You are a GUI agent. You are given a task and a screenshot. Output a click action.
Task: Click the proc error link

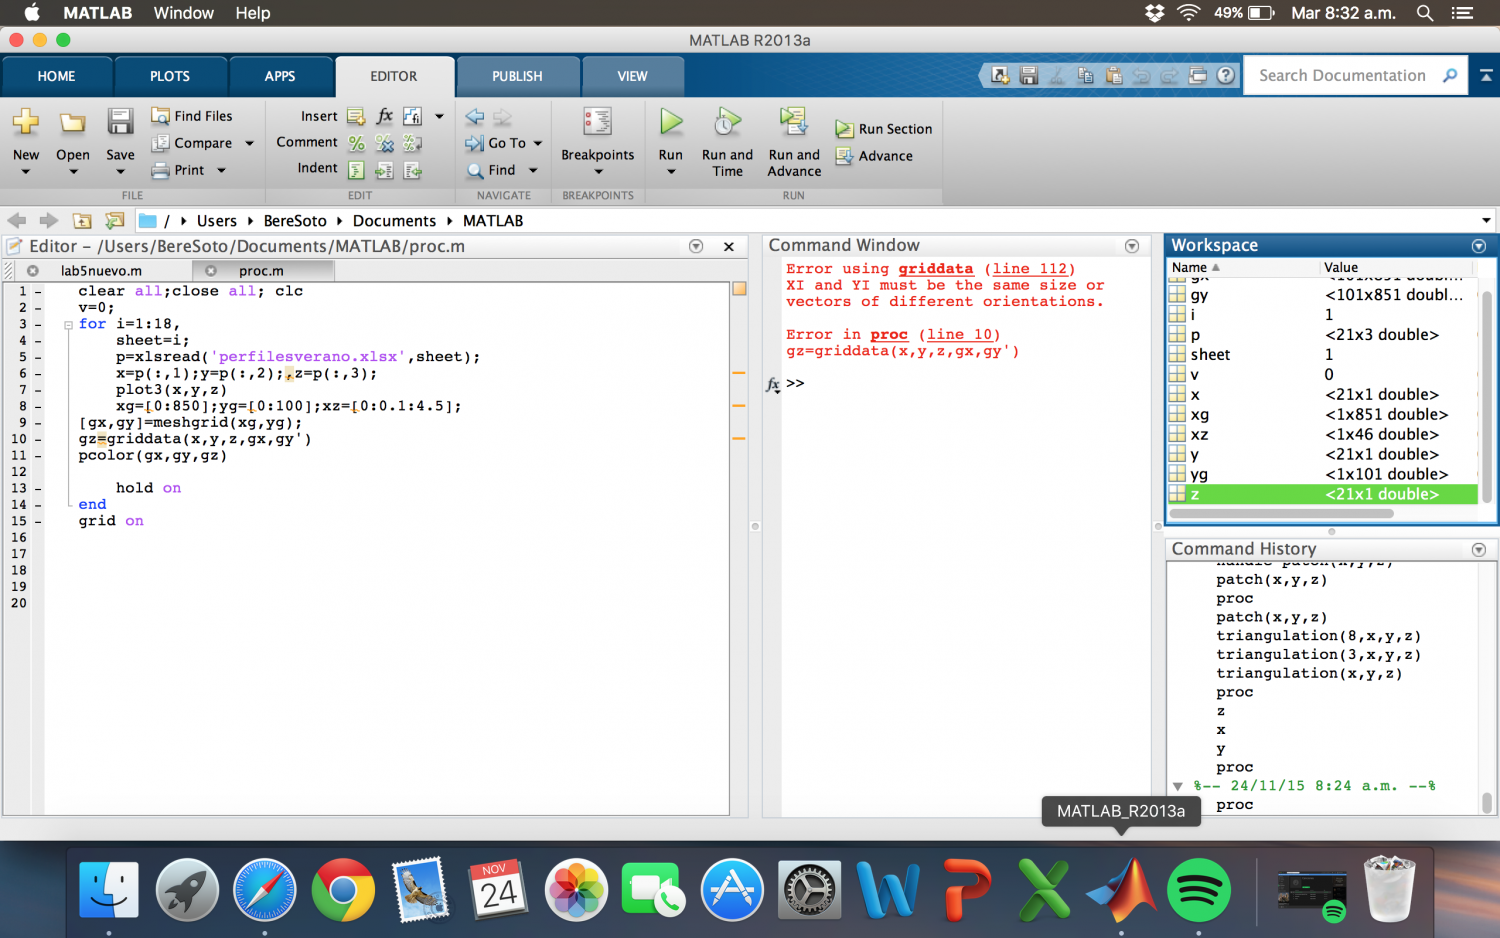[x=889, y=335]
